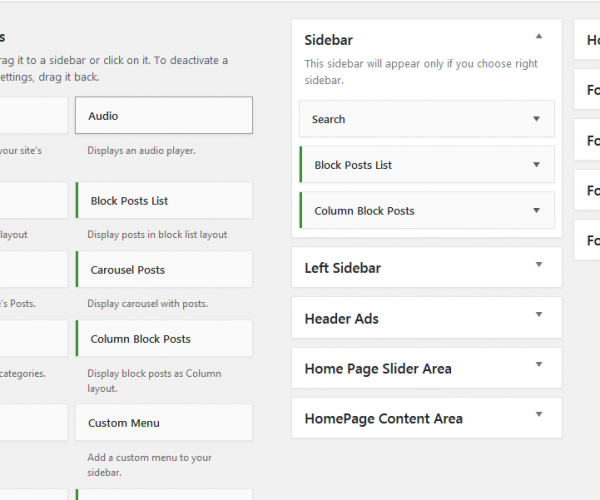Open Block Posts List widget title in Sidebar
This screenshot has height=500, width=600.
[x=353, y=165]
